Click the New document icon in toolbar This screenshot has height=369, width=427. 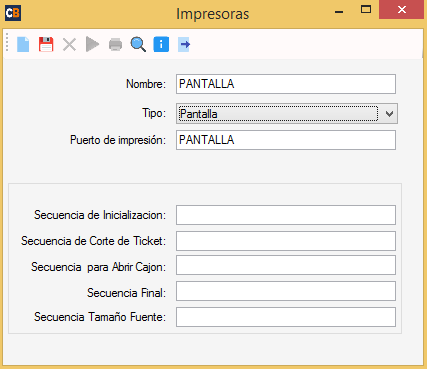coord(23,44)
